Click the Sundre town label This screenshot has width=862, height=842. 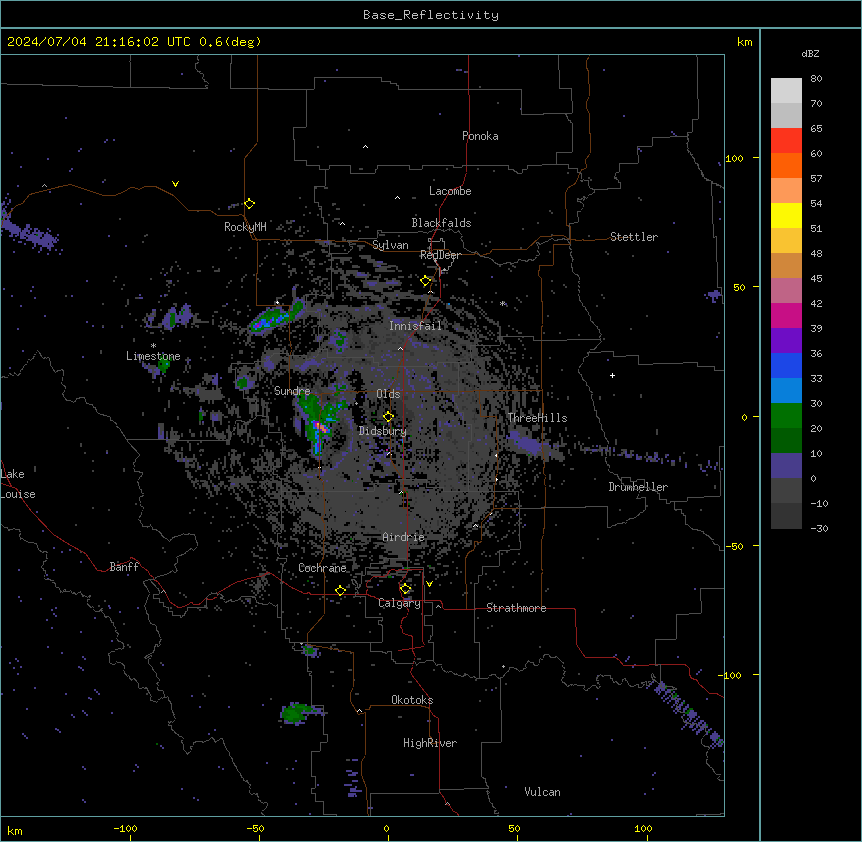pos(292,391)
